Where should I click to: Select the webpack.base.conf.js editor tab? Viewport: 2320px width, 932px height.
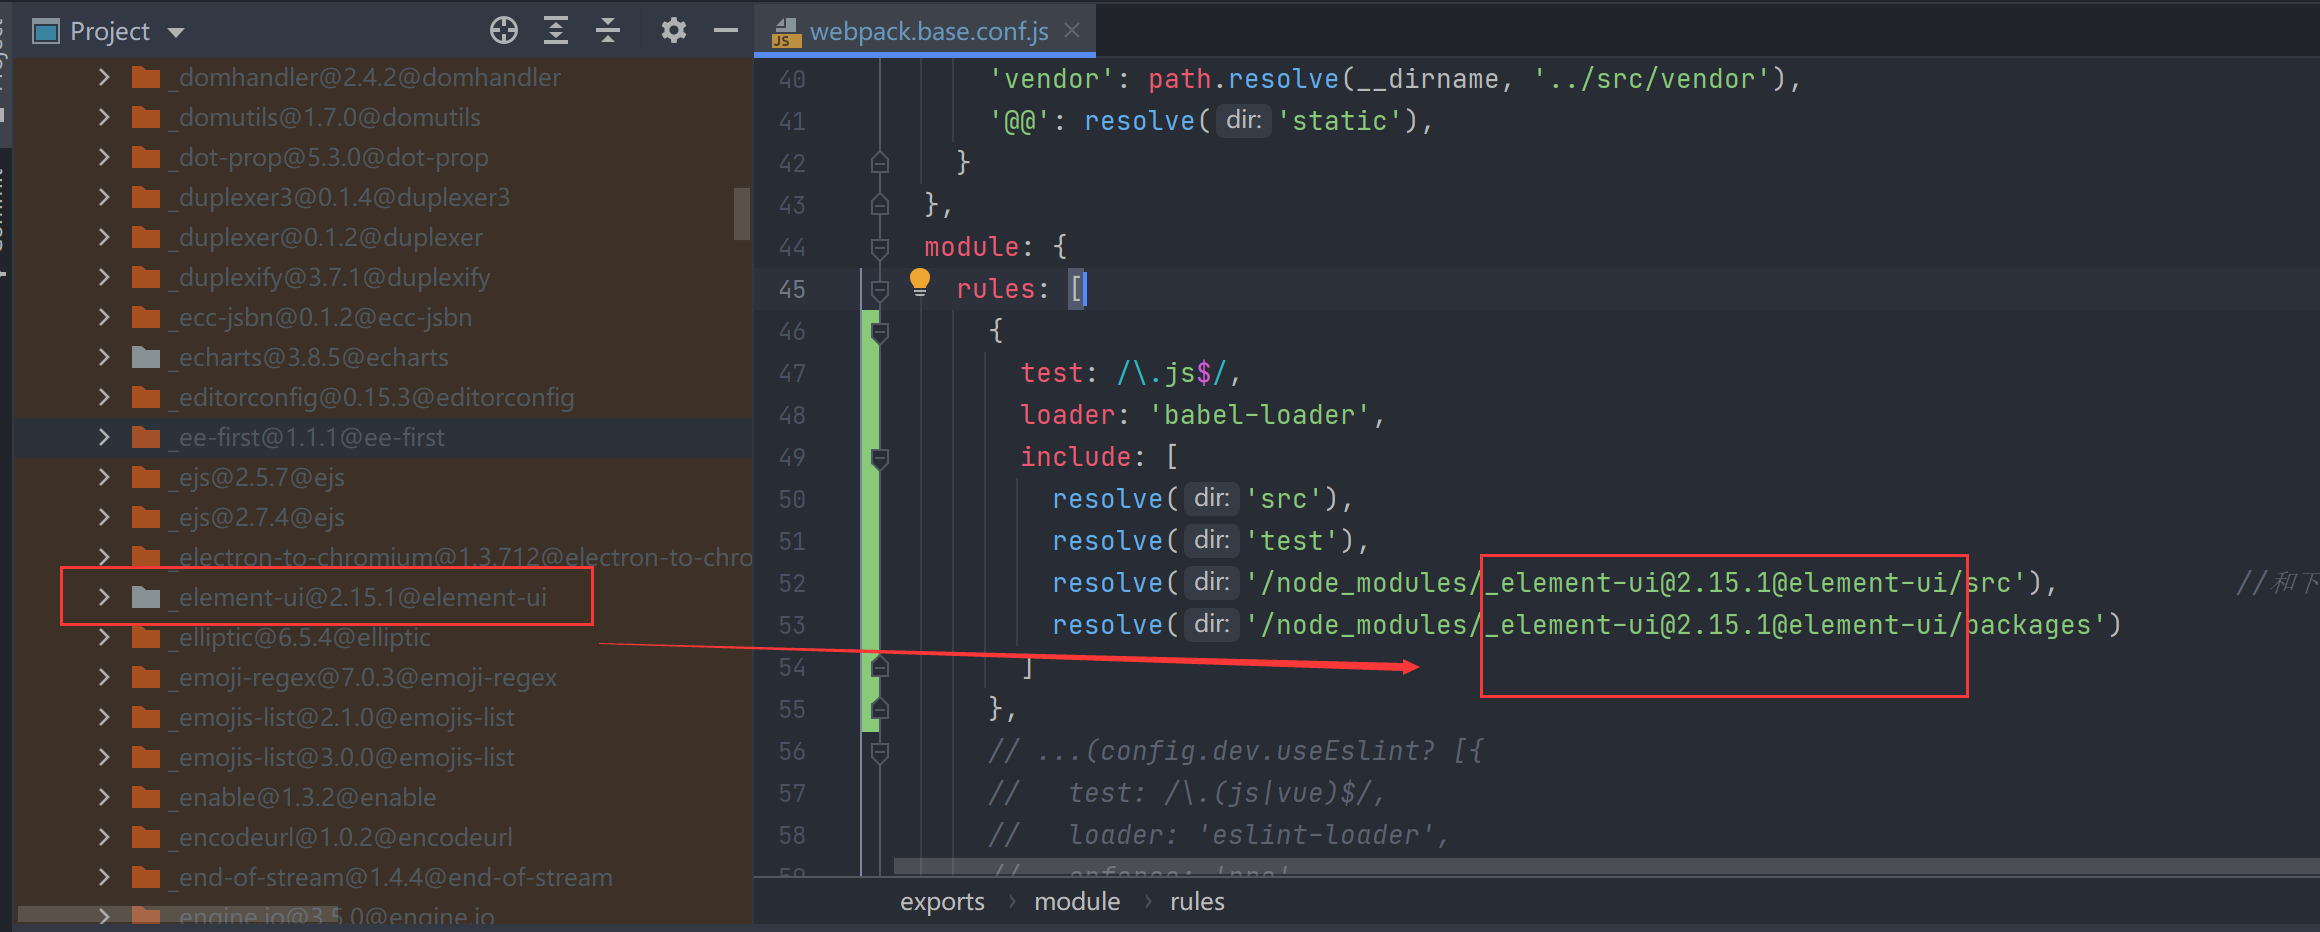point(928,31)
